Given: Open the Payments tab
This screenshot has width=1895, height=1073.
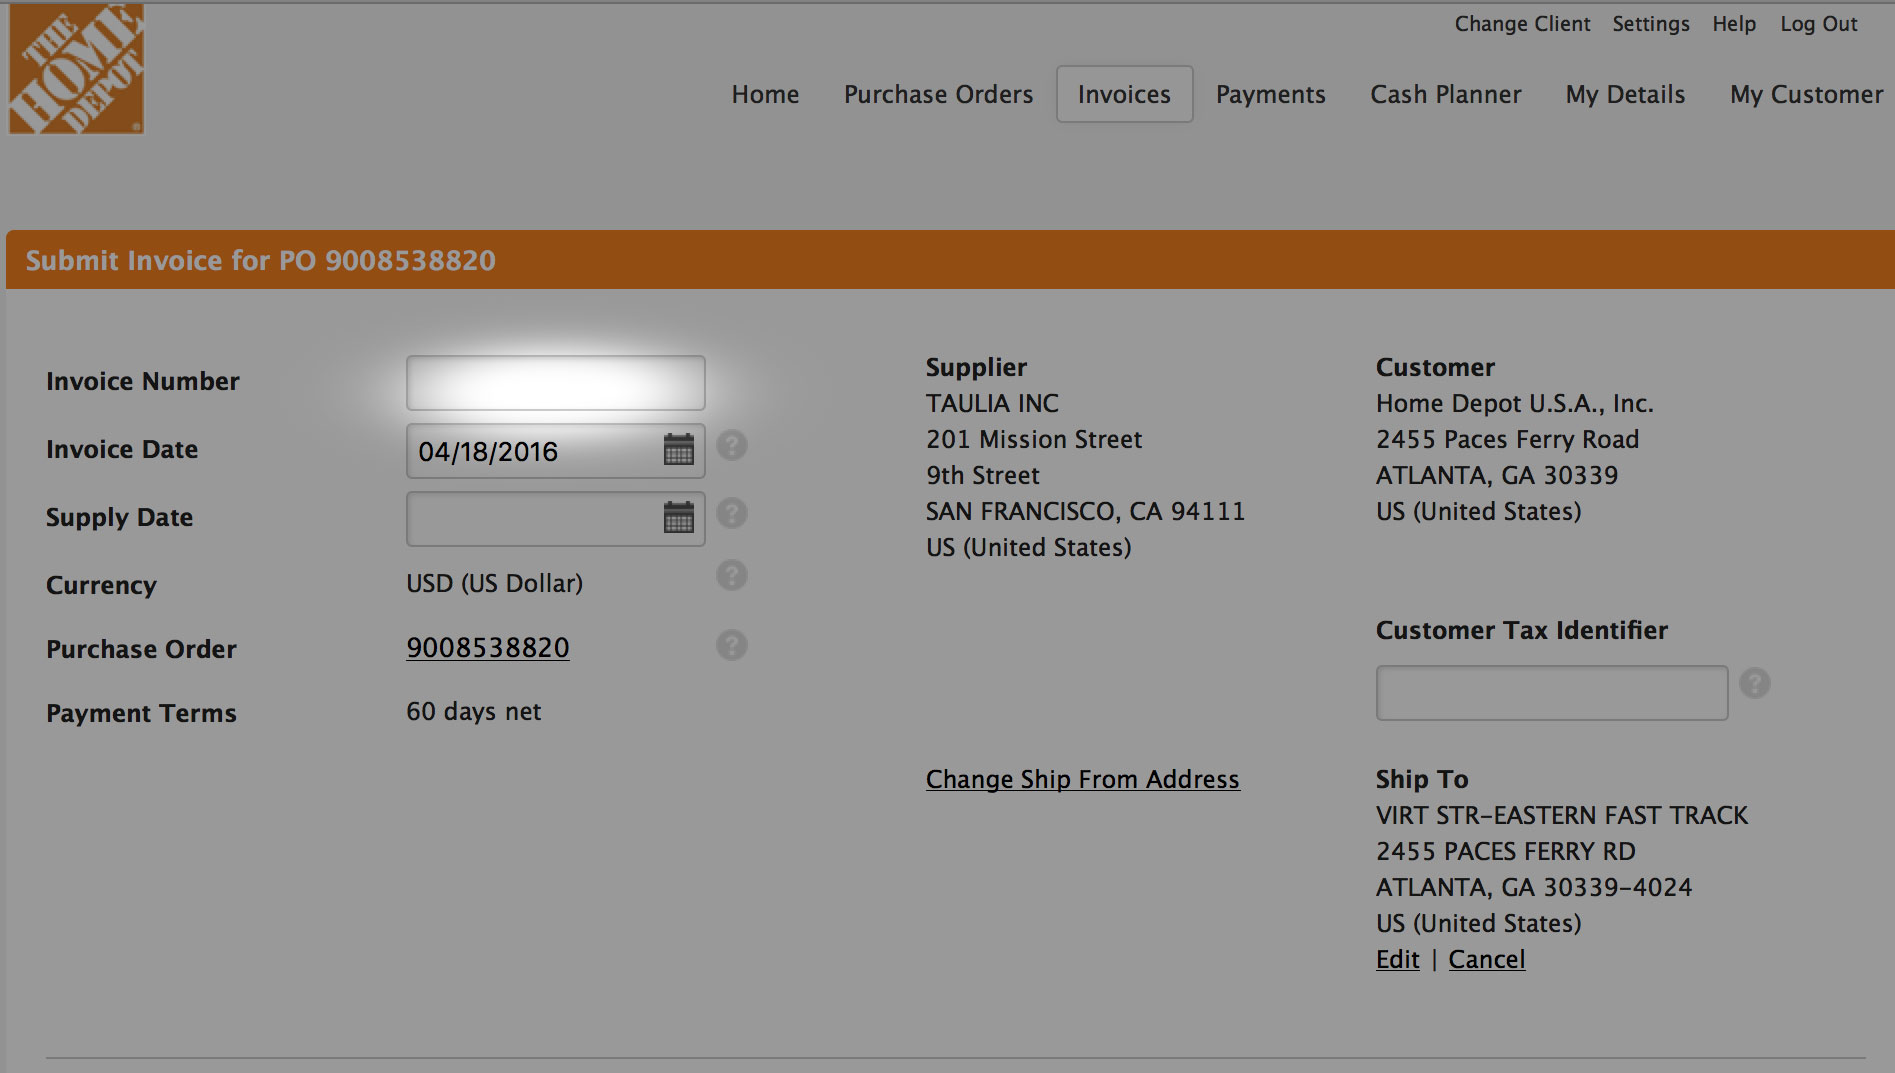Looking at the screenshot, I should [x=1270, y=94].
